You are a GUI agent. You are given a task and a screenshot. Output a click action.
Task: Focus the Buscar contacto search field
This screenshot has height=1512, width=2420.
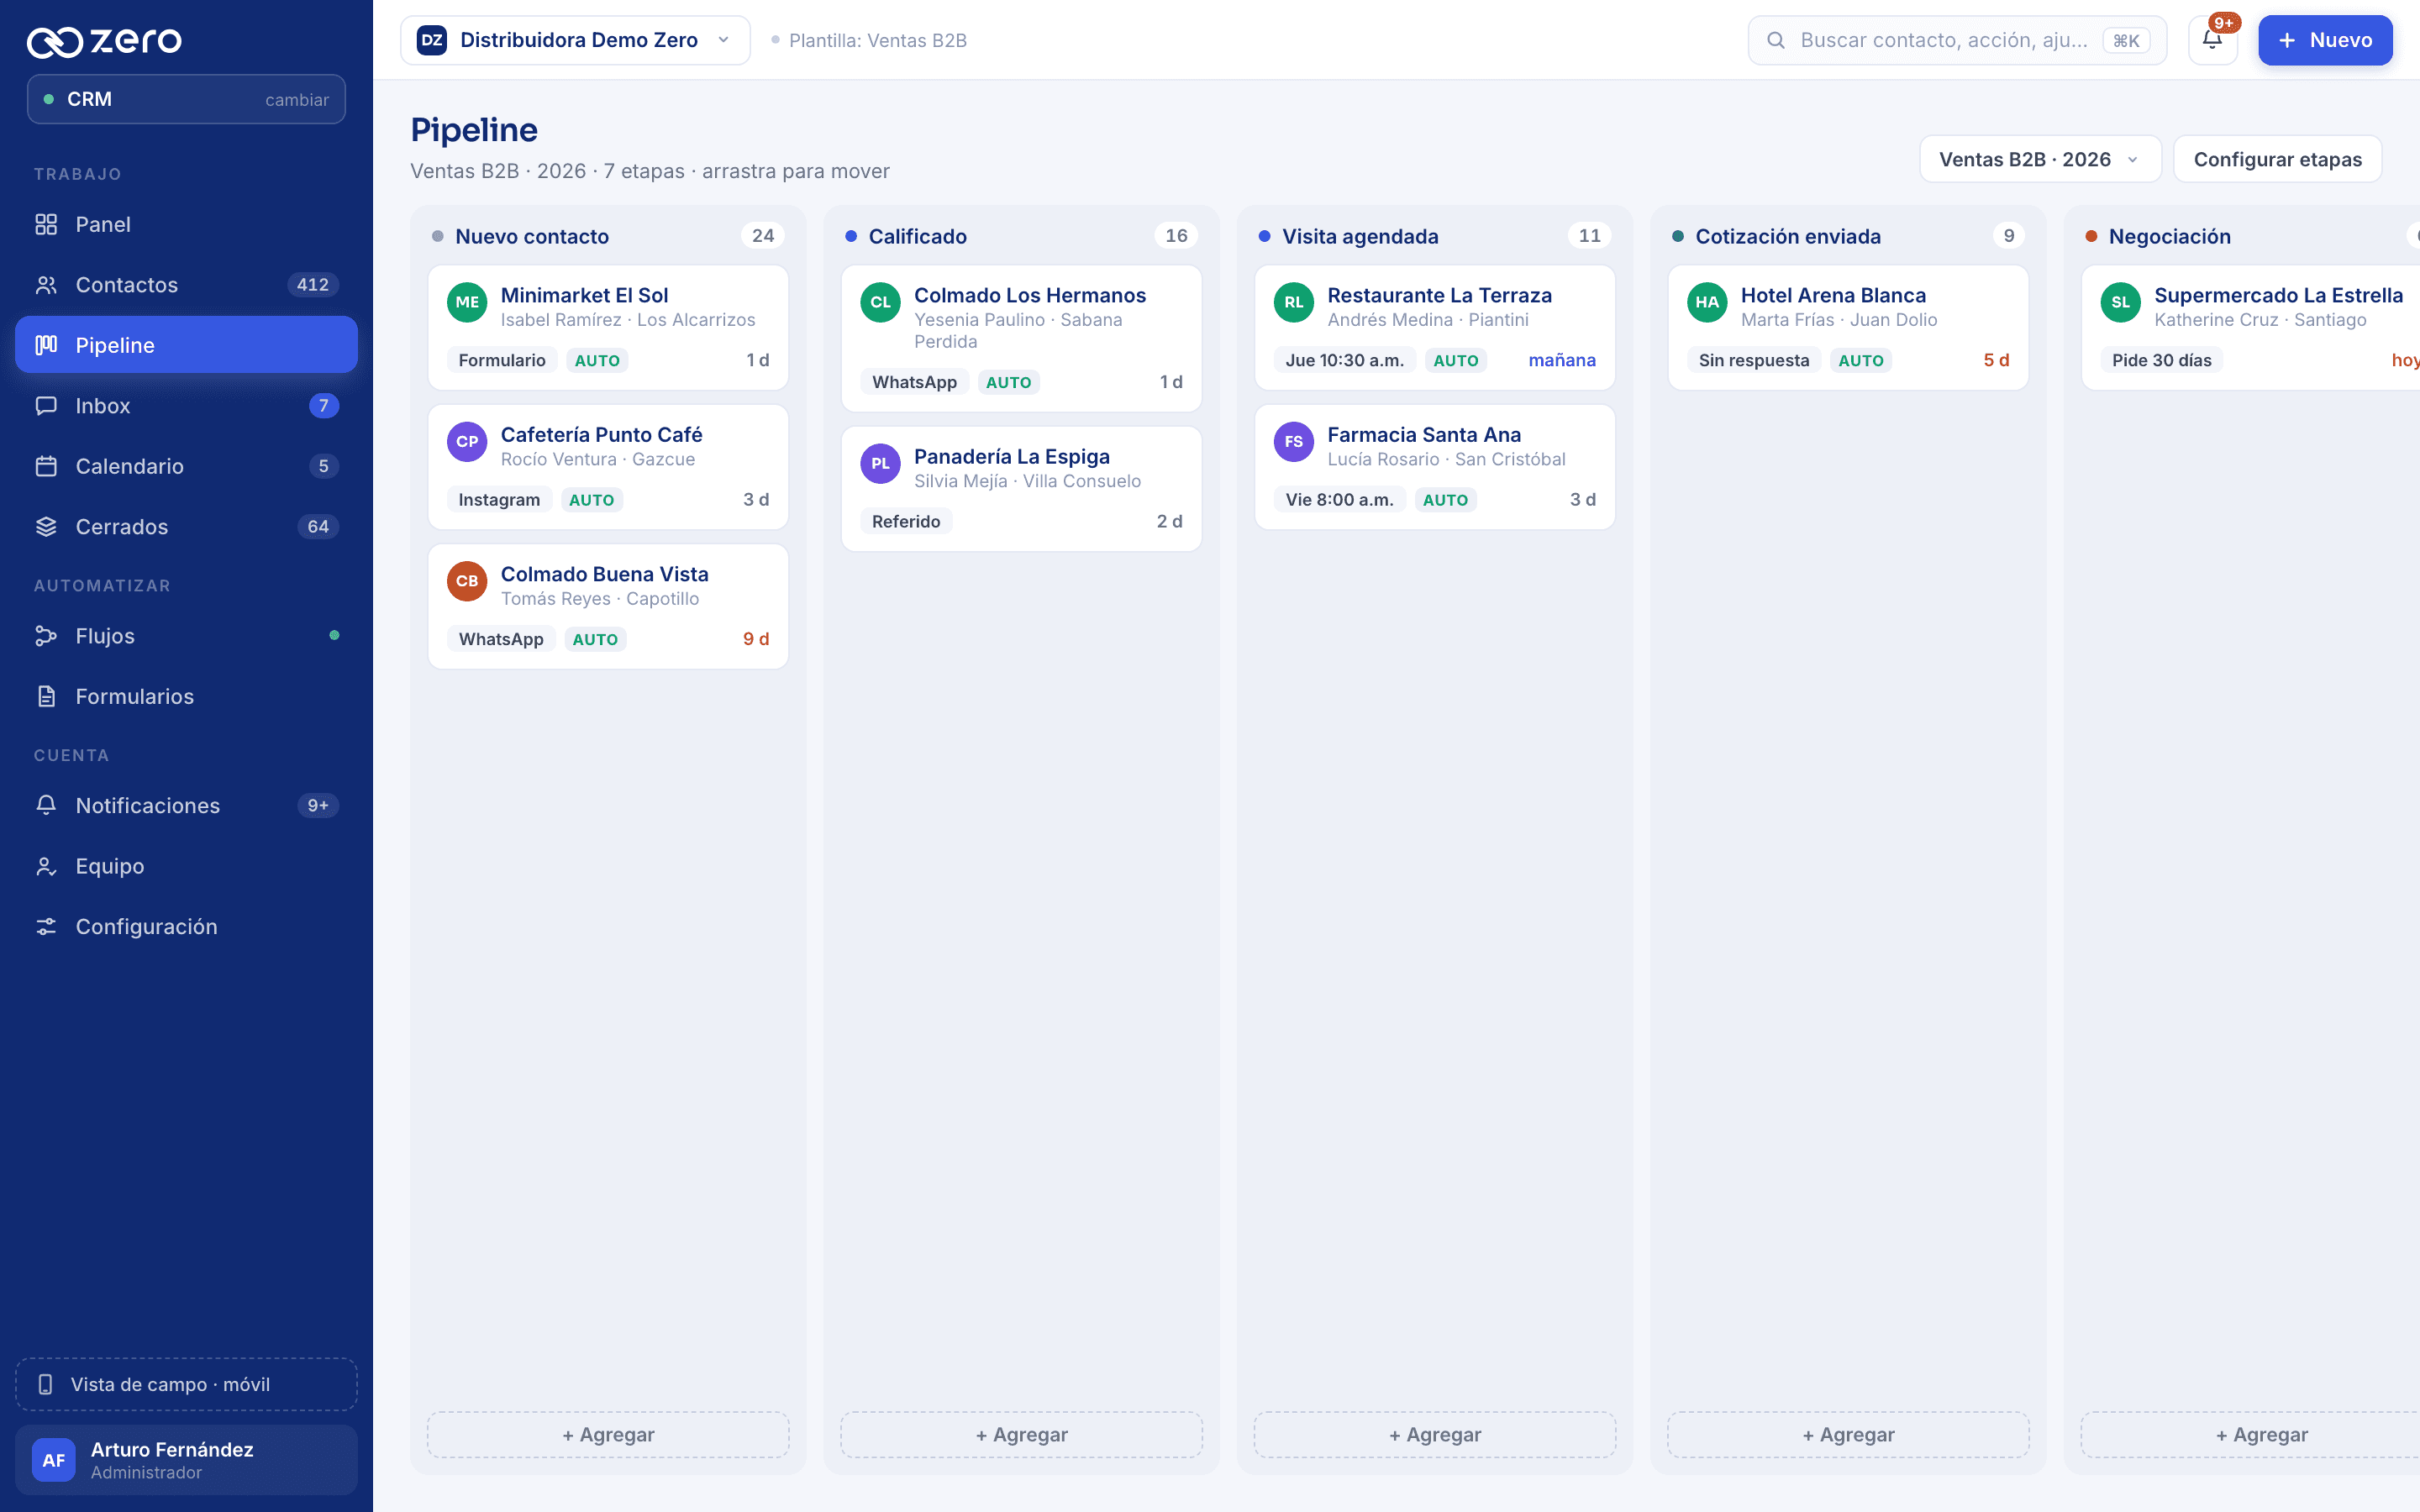pyautogui.click(x=1957, y=40)
